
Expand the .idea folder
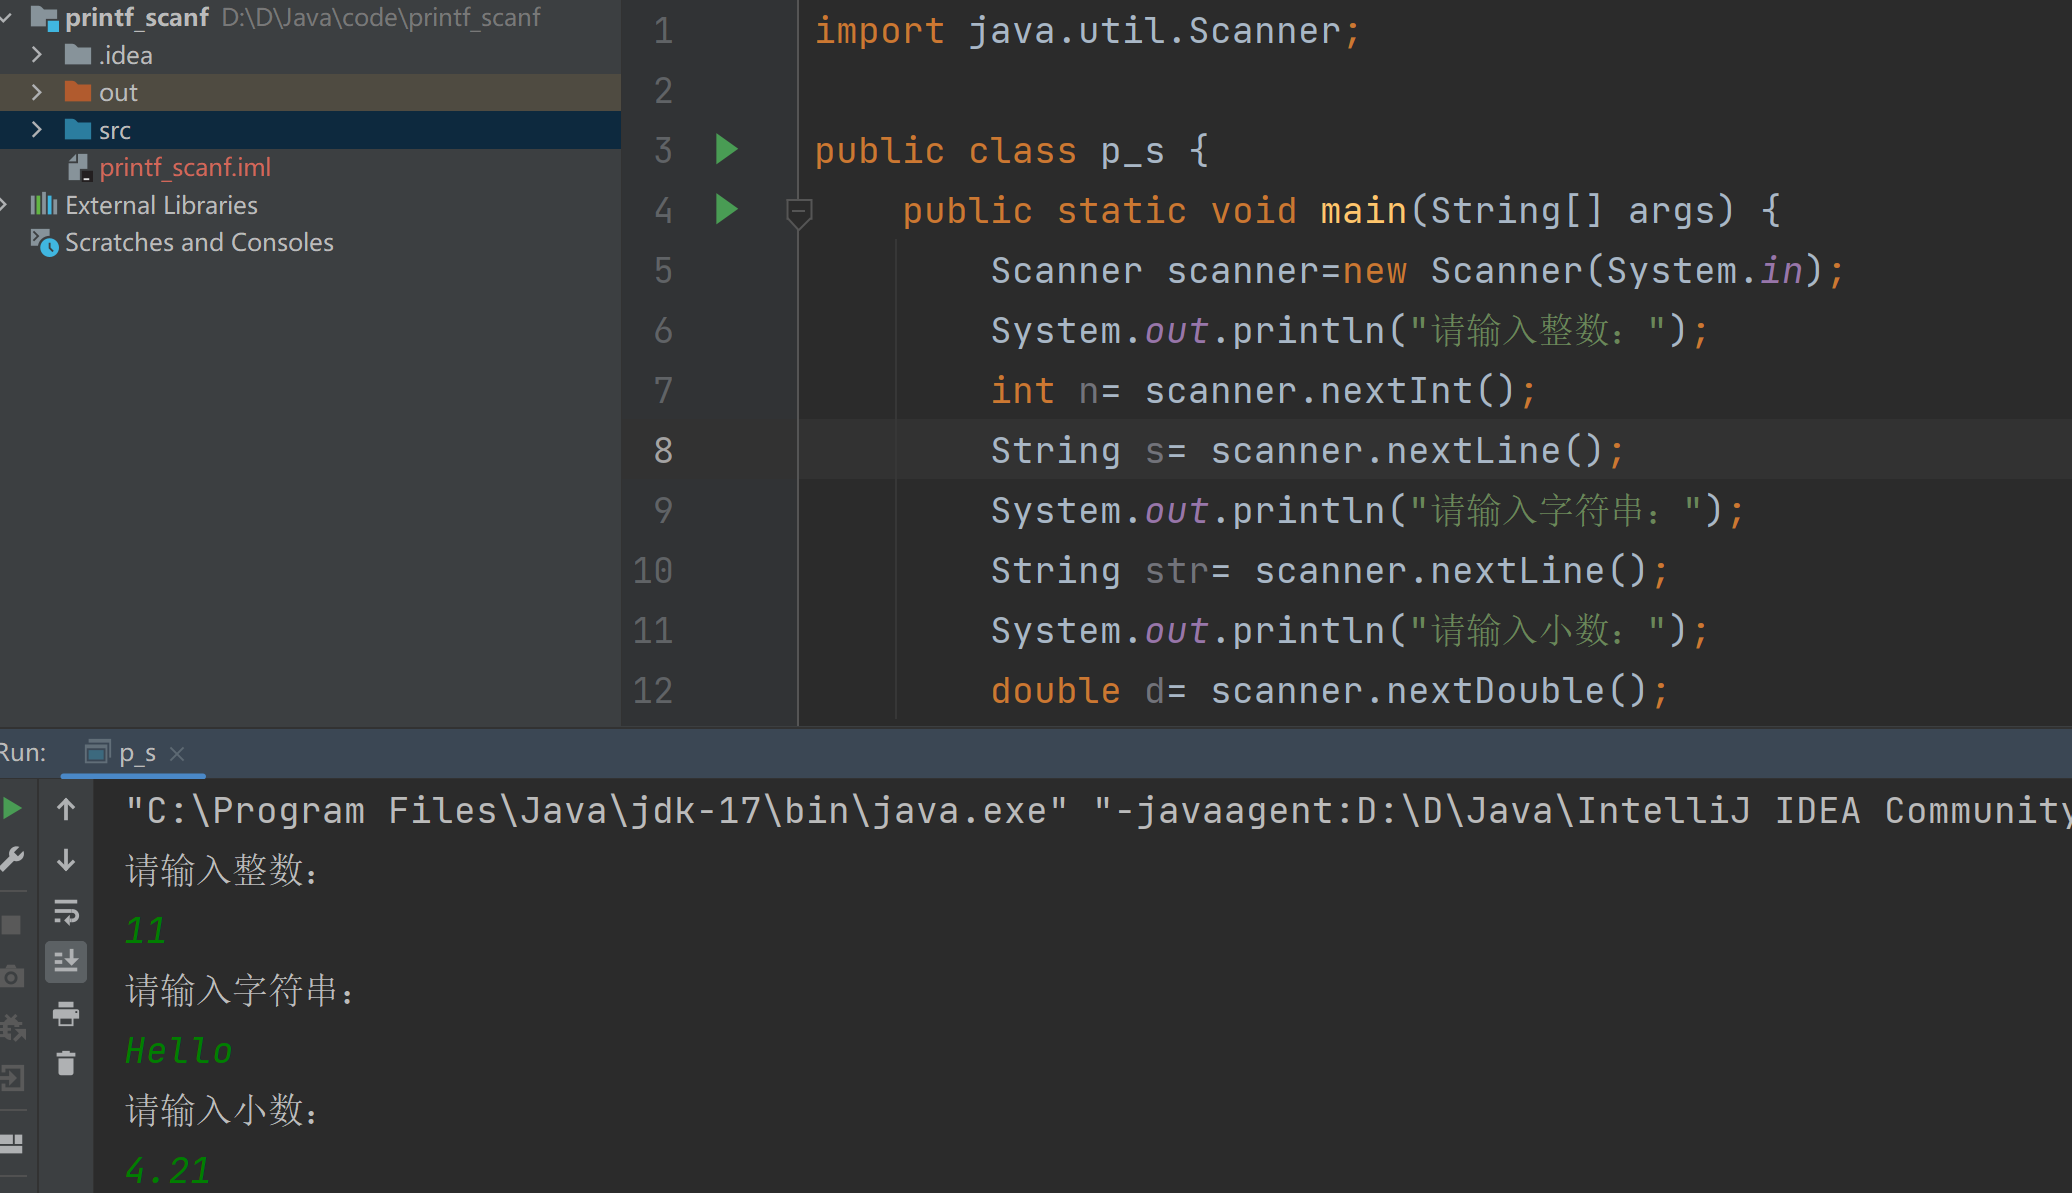tap(37, 54)
